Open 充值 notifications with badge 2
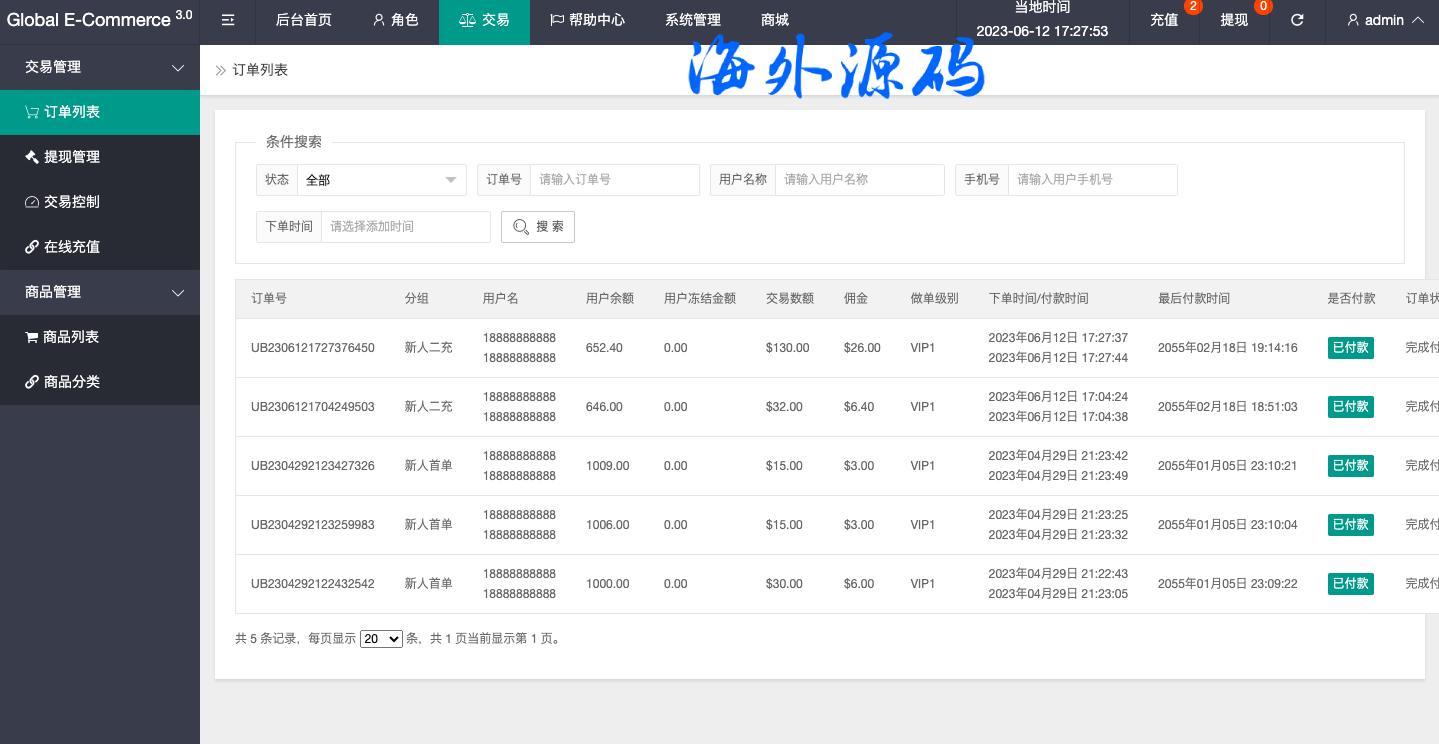 pos(1164,20)
